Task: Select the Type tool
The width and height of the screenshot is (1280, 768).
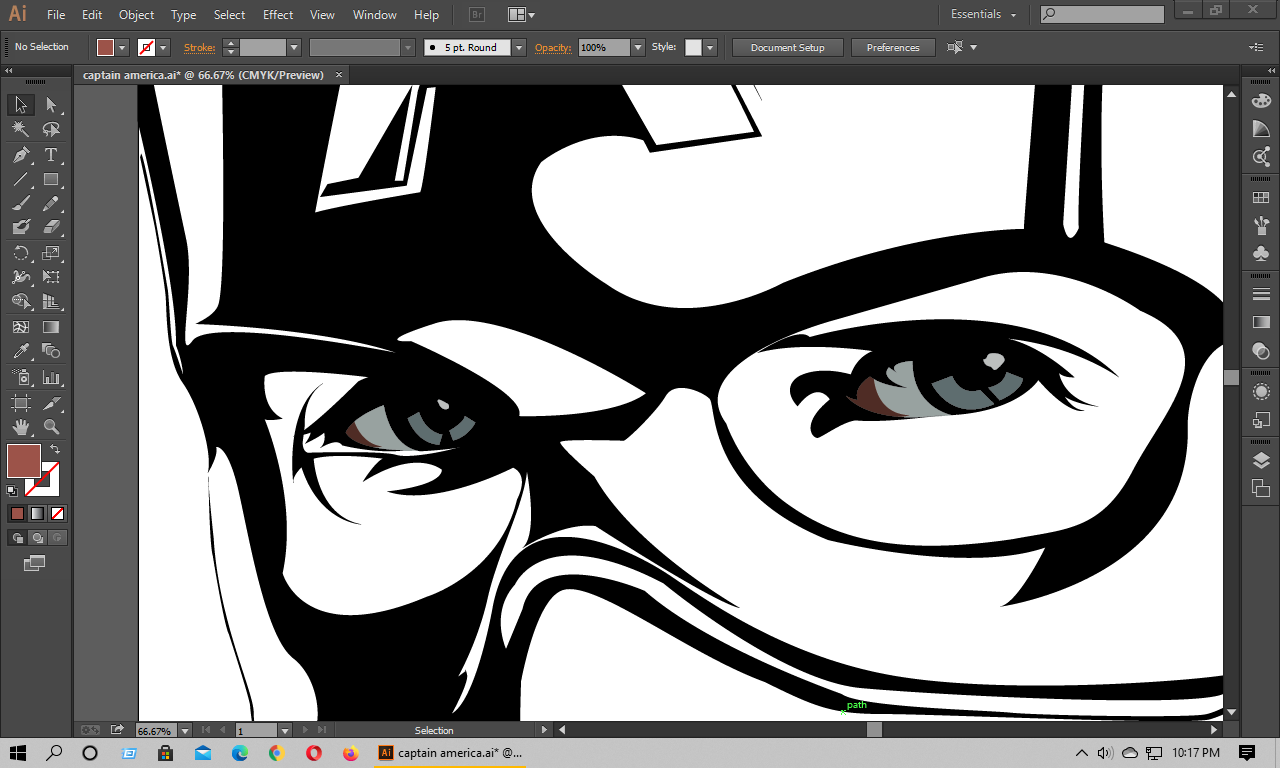Action: (51, 155)
